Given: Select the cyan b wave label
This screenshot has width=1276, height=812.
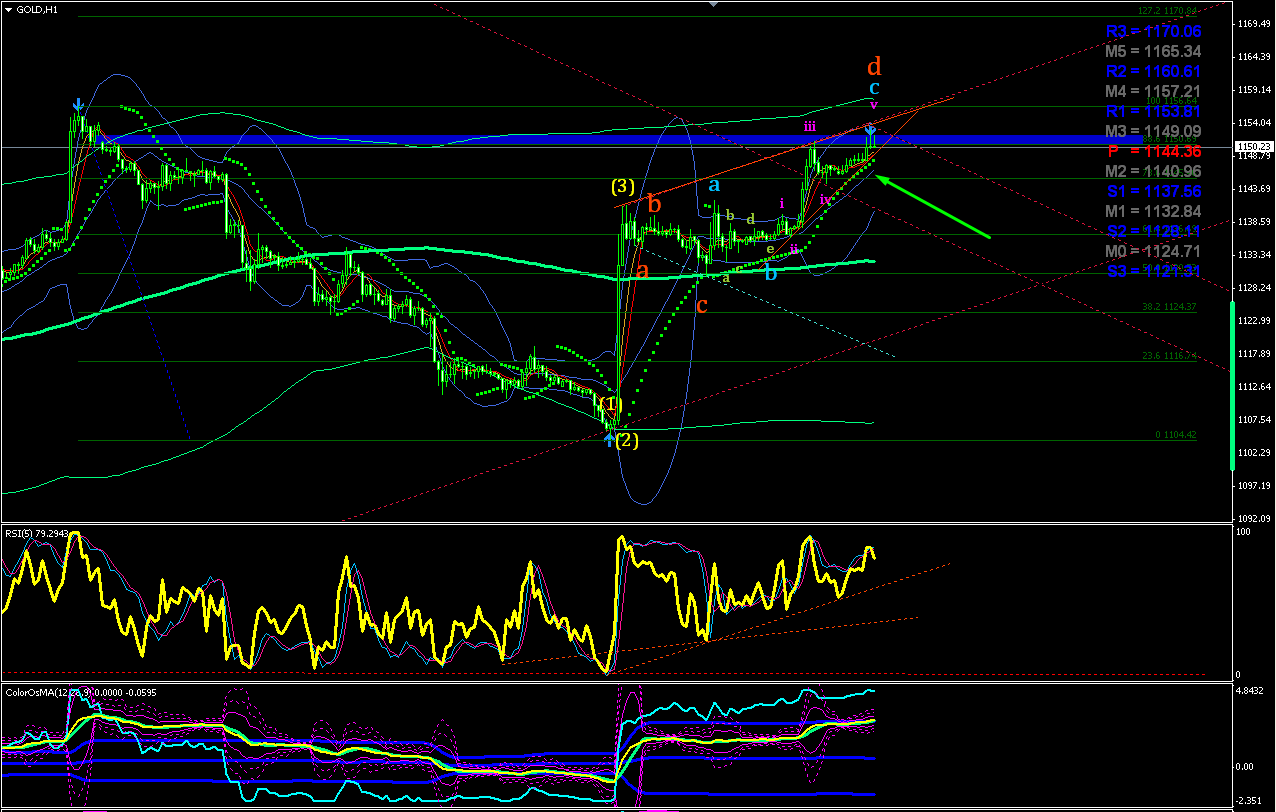Looking at the screenshot, I should click(770, 270).
